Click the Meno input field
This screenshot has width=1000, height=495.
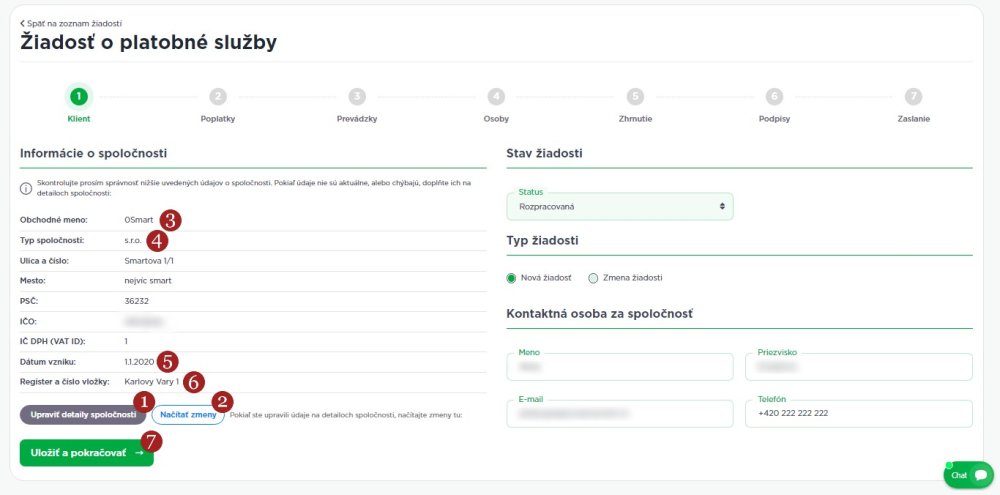coord(620,367)
